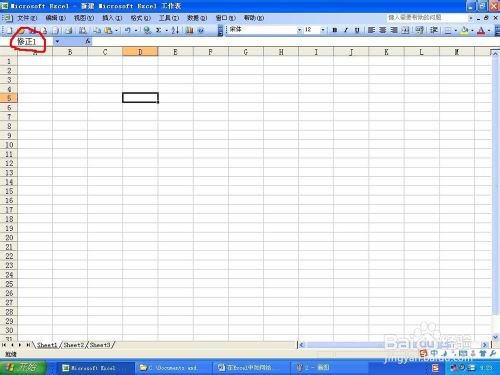Click the AutoSum sigma icon
500x375 pixels.
click(x=159, y=30)
